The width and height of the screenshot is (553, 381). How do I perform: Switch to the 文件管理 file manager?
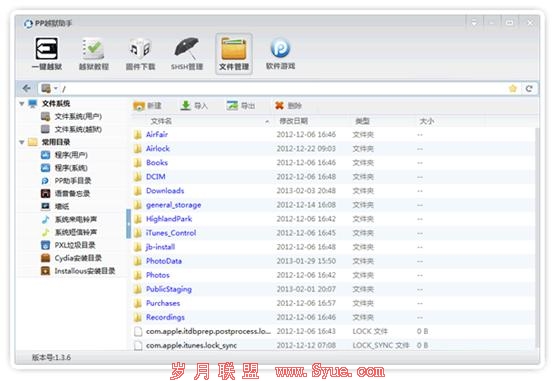[x=234, y=54]
